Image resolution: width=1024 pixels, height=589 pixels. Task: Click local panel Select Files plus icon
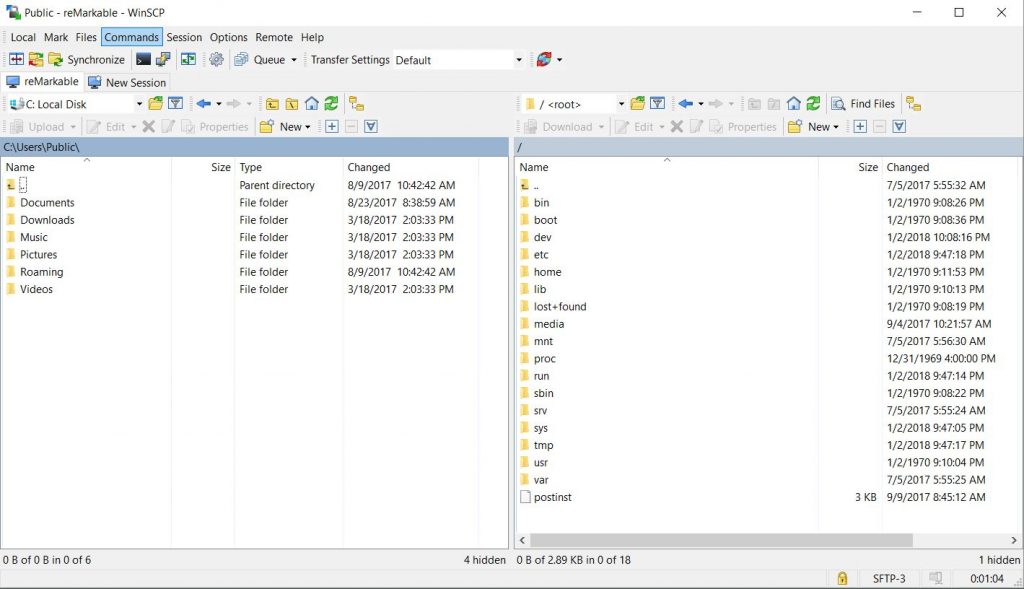click(332, 127)
